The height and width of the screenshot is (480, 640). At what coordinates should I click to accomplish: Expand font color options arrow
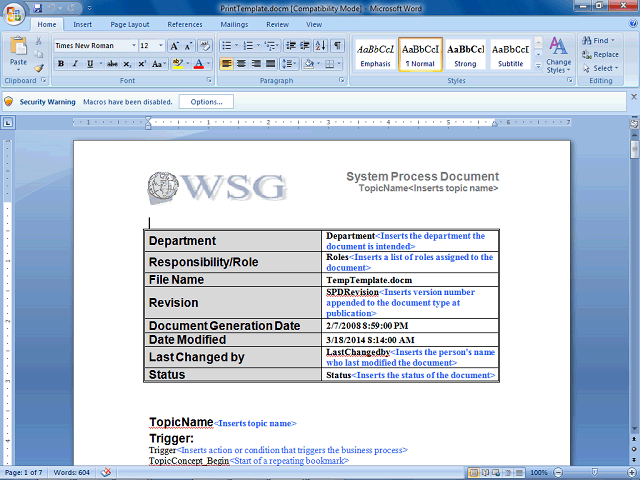[x=209, y=64]
